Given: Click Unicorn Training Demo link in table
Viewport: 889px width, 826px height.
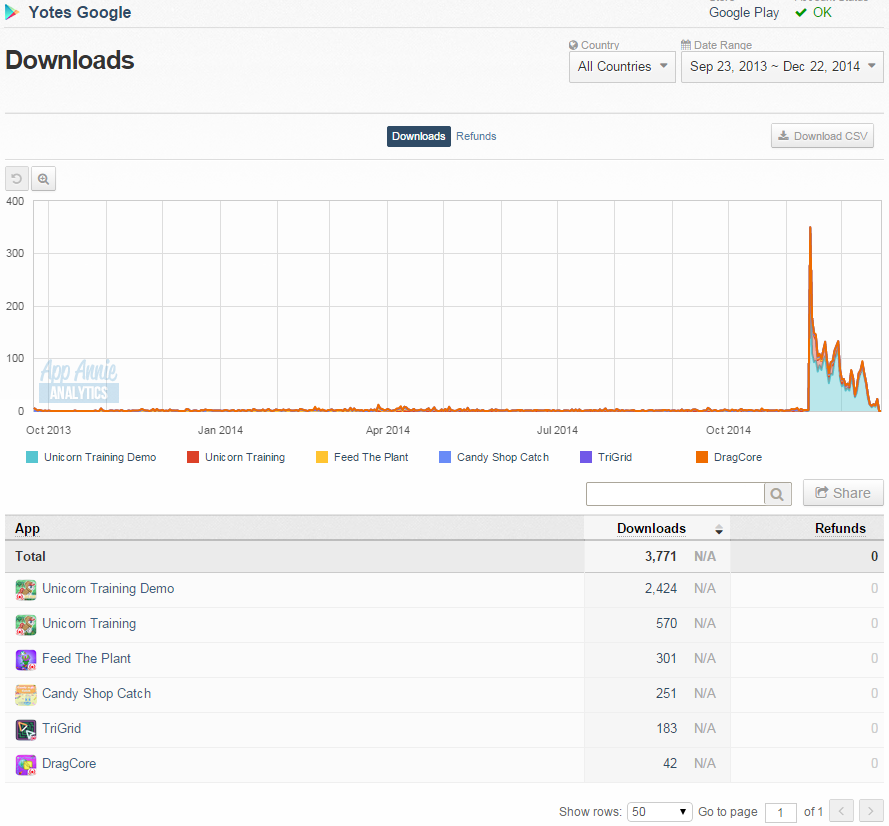Looking at the screenshot, I should (x=108, y=588).
